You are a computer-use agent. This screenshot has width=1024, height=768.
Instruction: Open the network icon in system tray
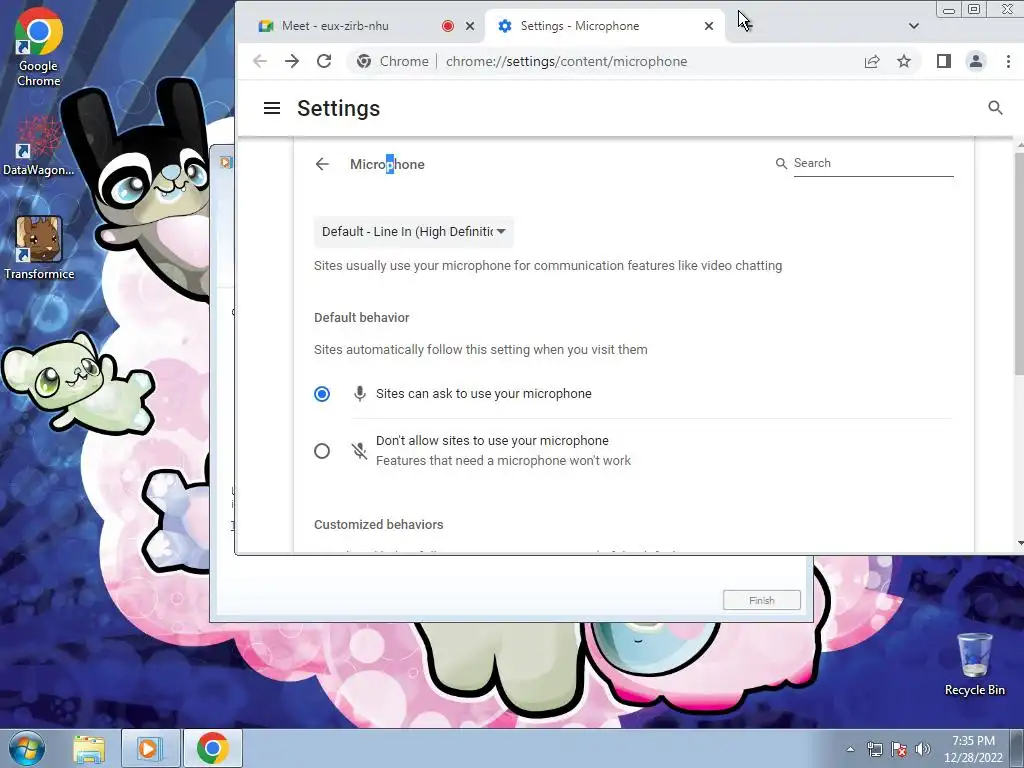[x=874, y=749]
